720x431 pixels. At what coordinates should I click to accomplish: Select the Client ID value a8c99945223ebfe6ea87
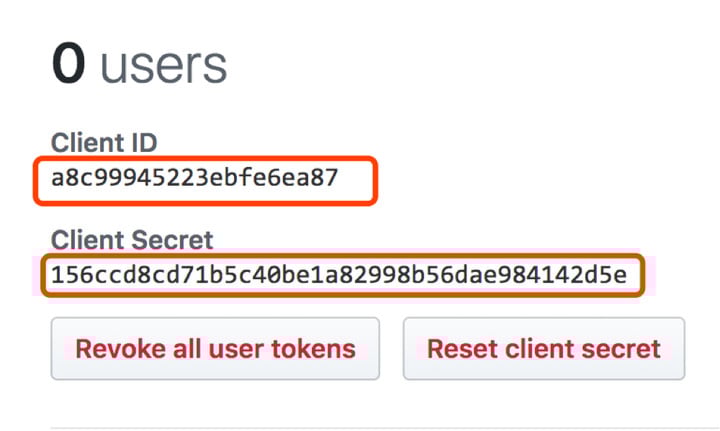point(195,178)
